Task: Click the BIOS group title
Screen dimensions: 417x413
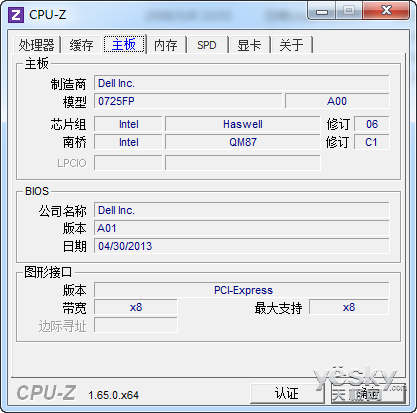Action: pyautogui.click(x=37, y=191)
